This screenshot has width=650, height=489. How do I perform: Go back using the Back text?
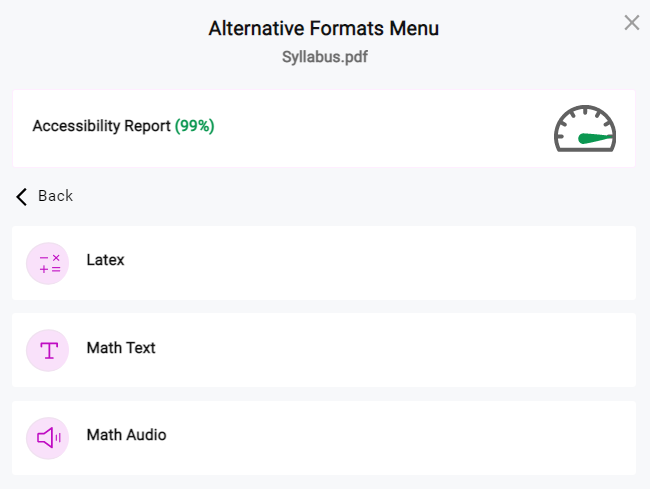point(56,196)
